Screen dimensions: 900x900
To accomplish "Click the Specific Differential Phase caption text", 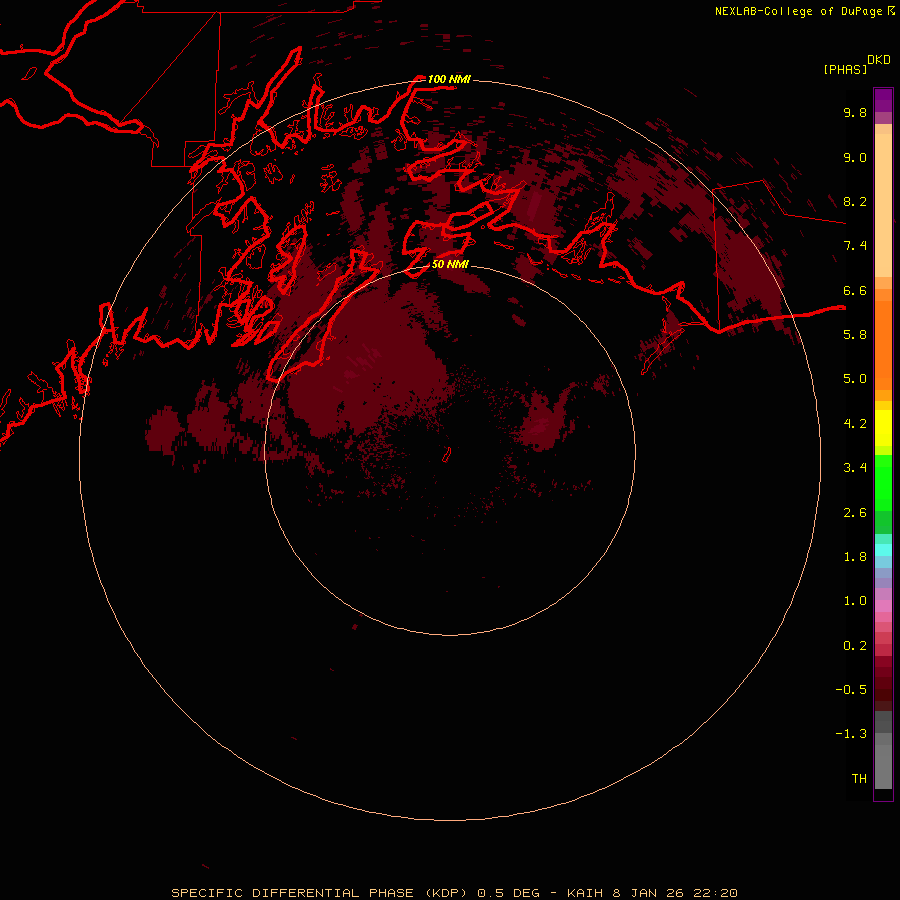I will [455, 893].
